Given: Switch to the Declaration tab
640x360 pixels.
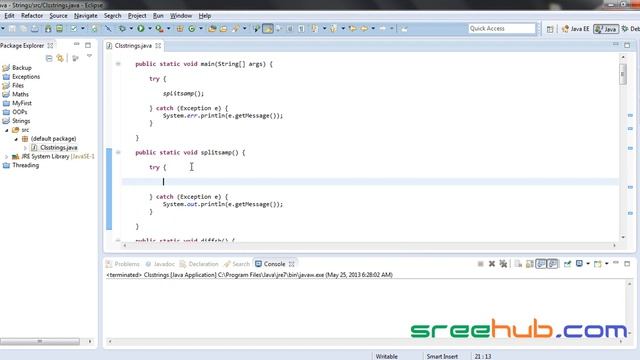Looking at the screenshot, I should (x=199, y=264).
